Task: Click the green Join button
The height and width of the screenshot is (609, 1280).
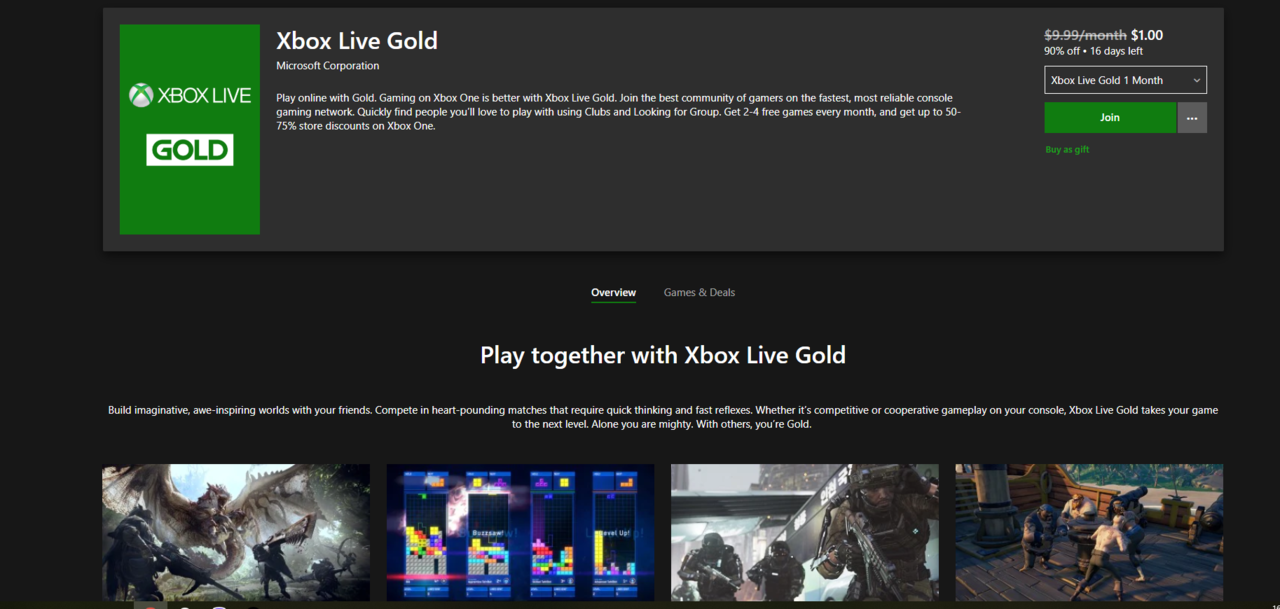Action: [x=1110, y=117]
